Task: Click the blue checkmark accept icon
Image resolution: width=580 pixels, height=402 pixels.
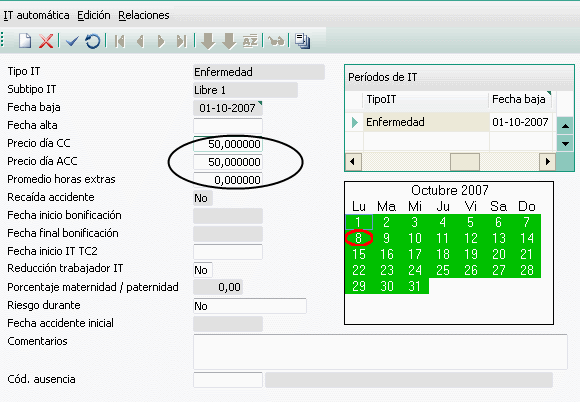Action: coord(72,41)
